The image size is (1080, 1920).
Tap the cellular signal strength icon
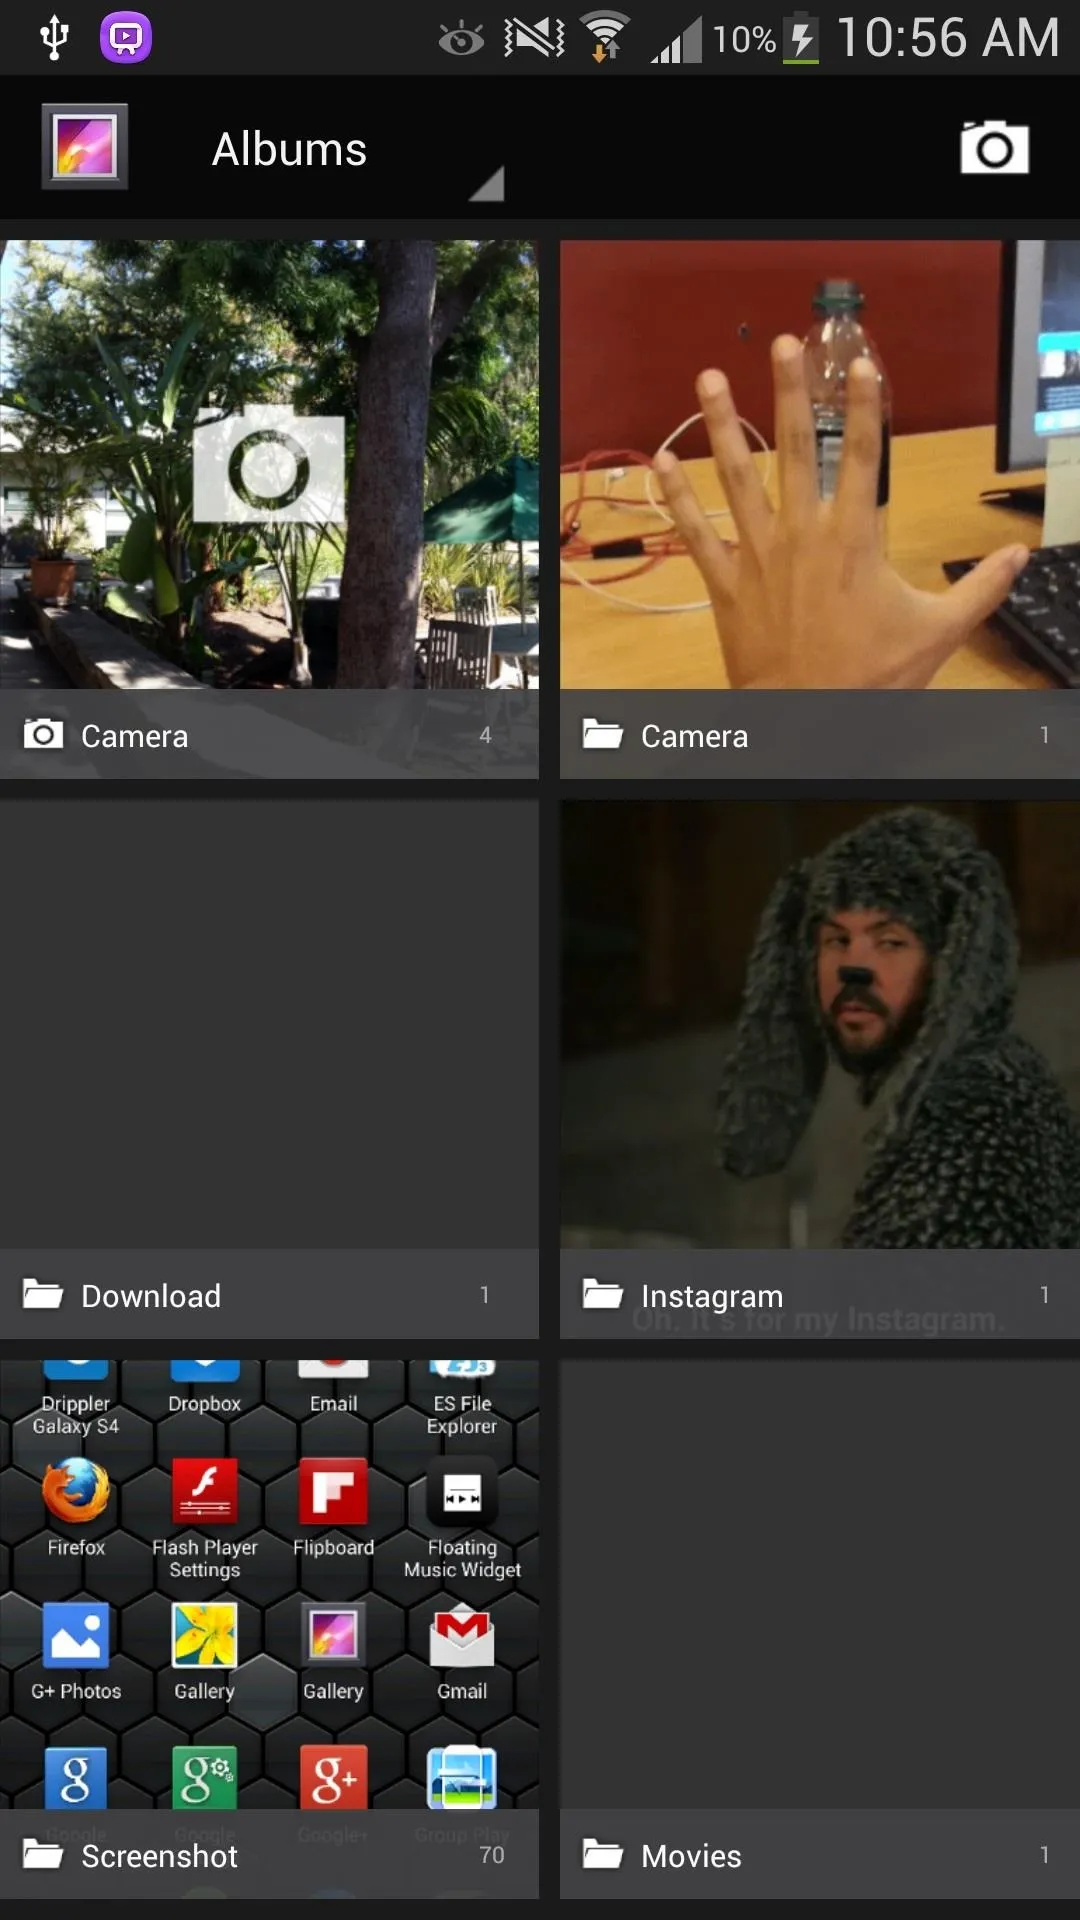pyautogui.click(x=677, y=40)
